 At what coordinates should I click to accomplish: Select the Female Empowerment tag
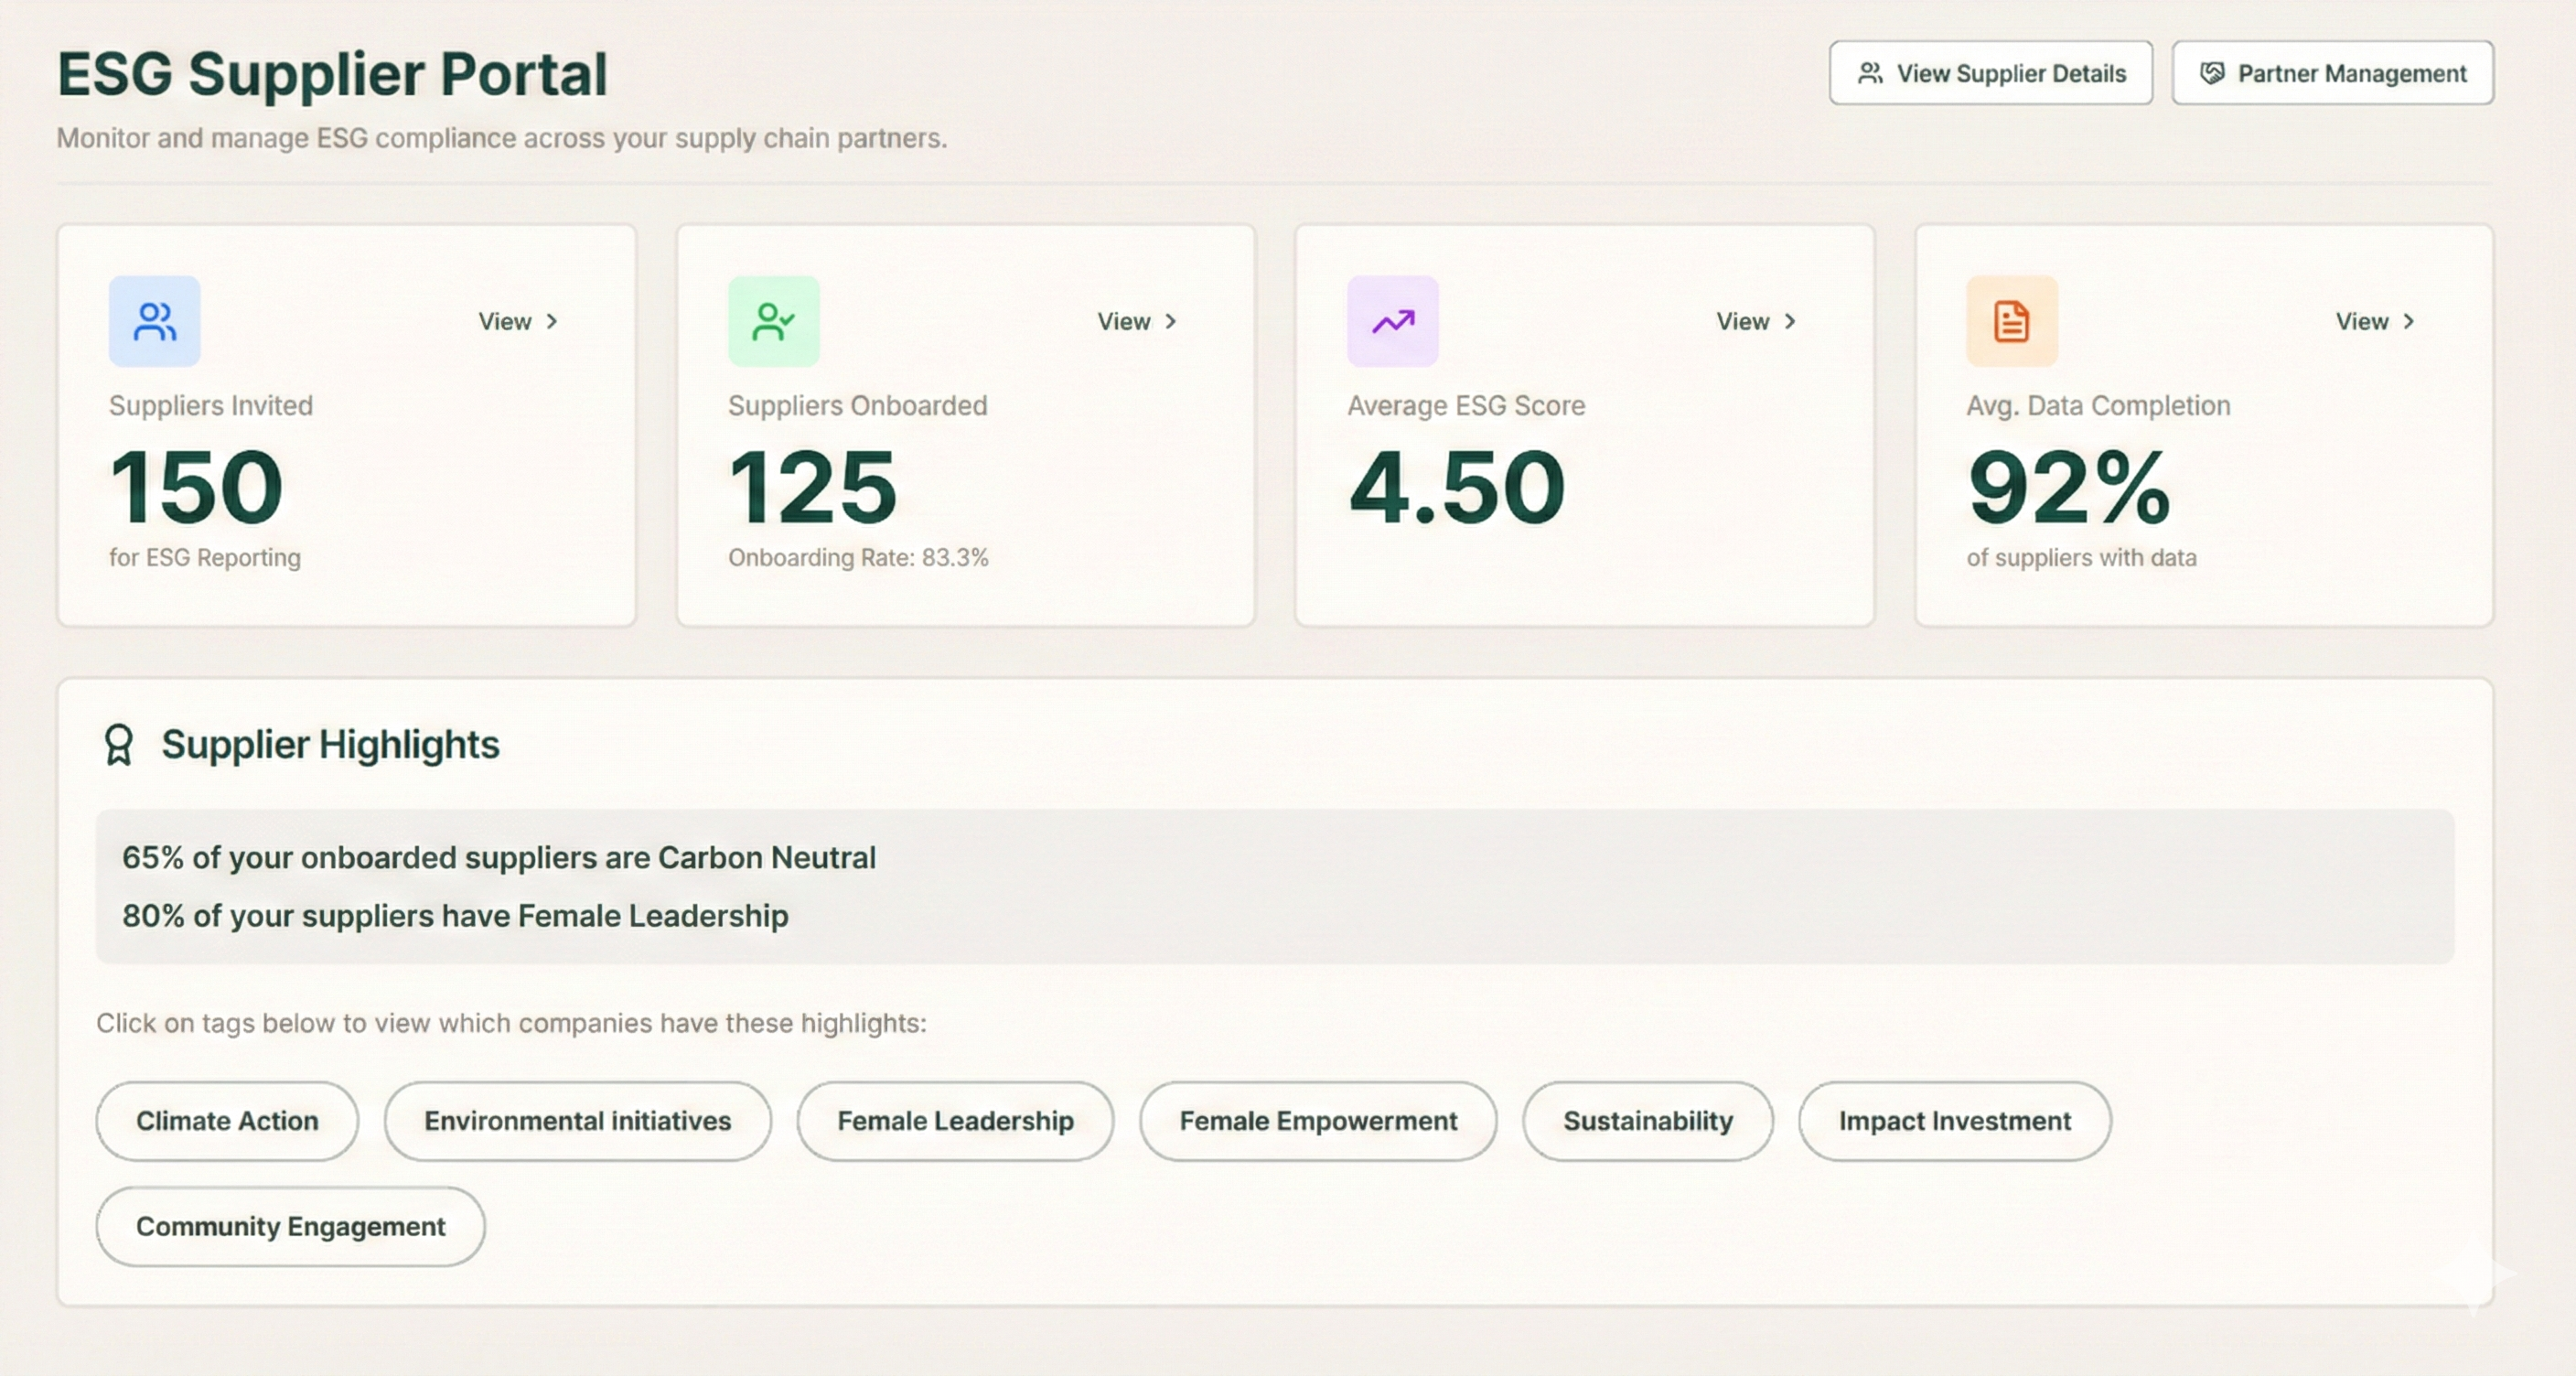coord(1317,1121)
